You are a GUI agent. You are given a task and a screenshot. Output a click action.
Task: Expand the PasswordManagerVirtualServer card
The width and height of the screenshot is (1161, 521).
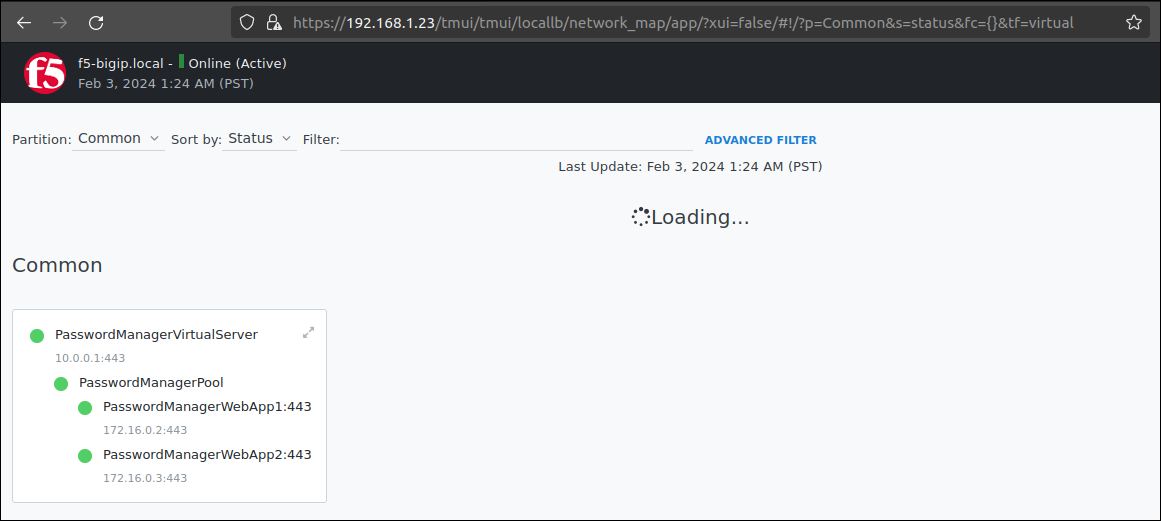pyautogui.click(x=308, y=333)
